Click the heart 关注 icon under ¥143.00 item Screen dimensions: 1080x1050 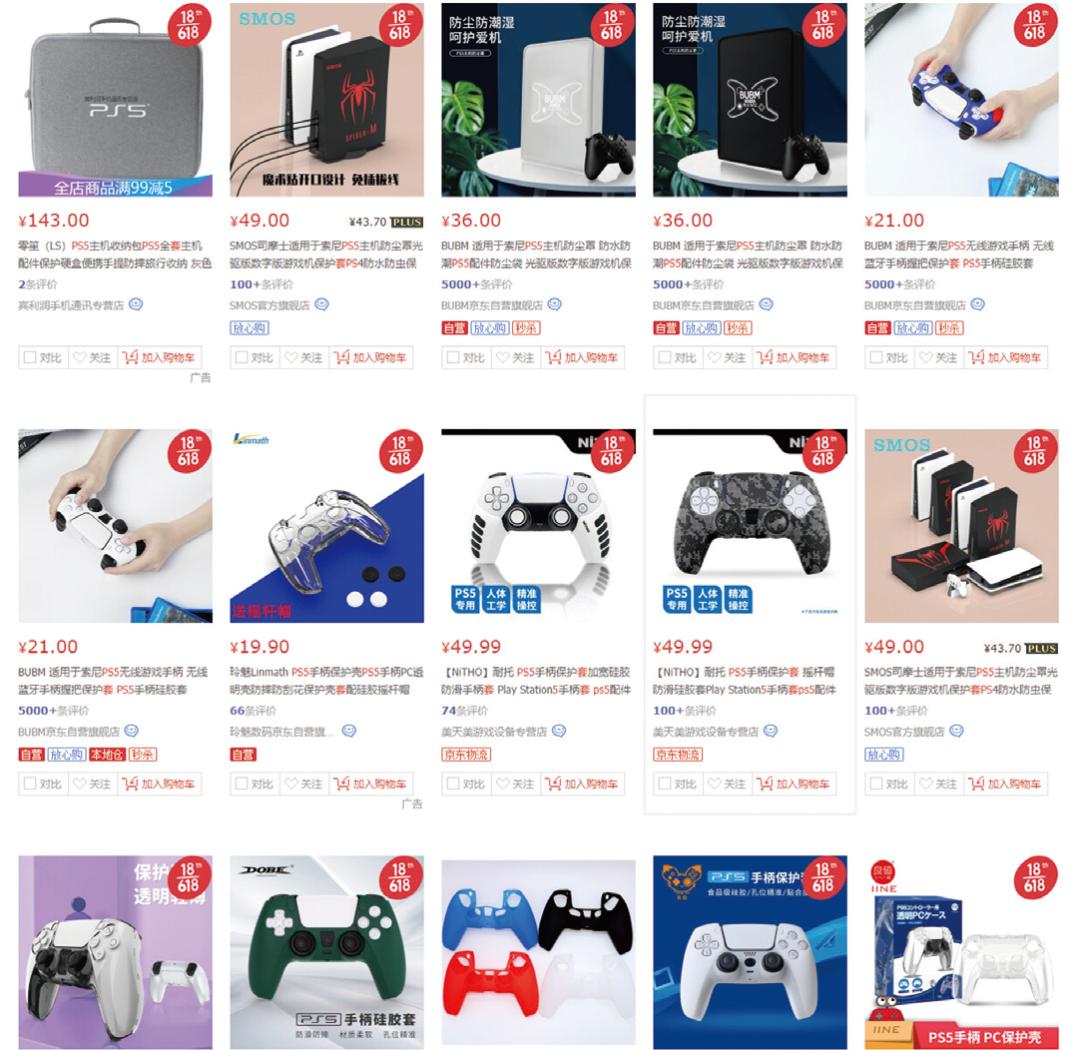(80, 358)
